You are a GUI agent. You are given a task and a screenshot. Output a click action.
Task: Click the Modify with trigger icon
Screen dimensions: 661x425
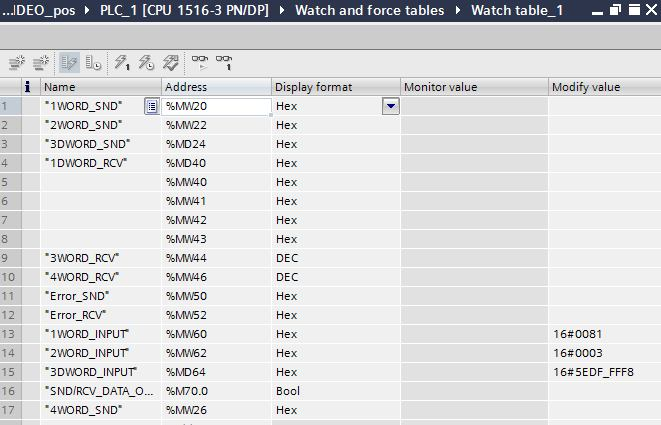tap(146, 62)
